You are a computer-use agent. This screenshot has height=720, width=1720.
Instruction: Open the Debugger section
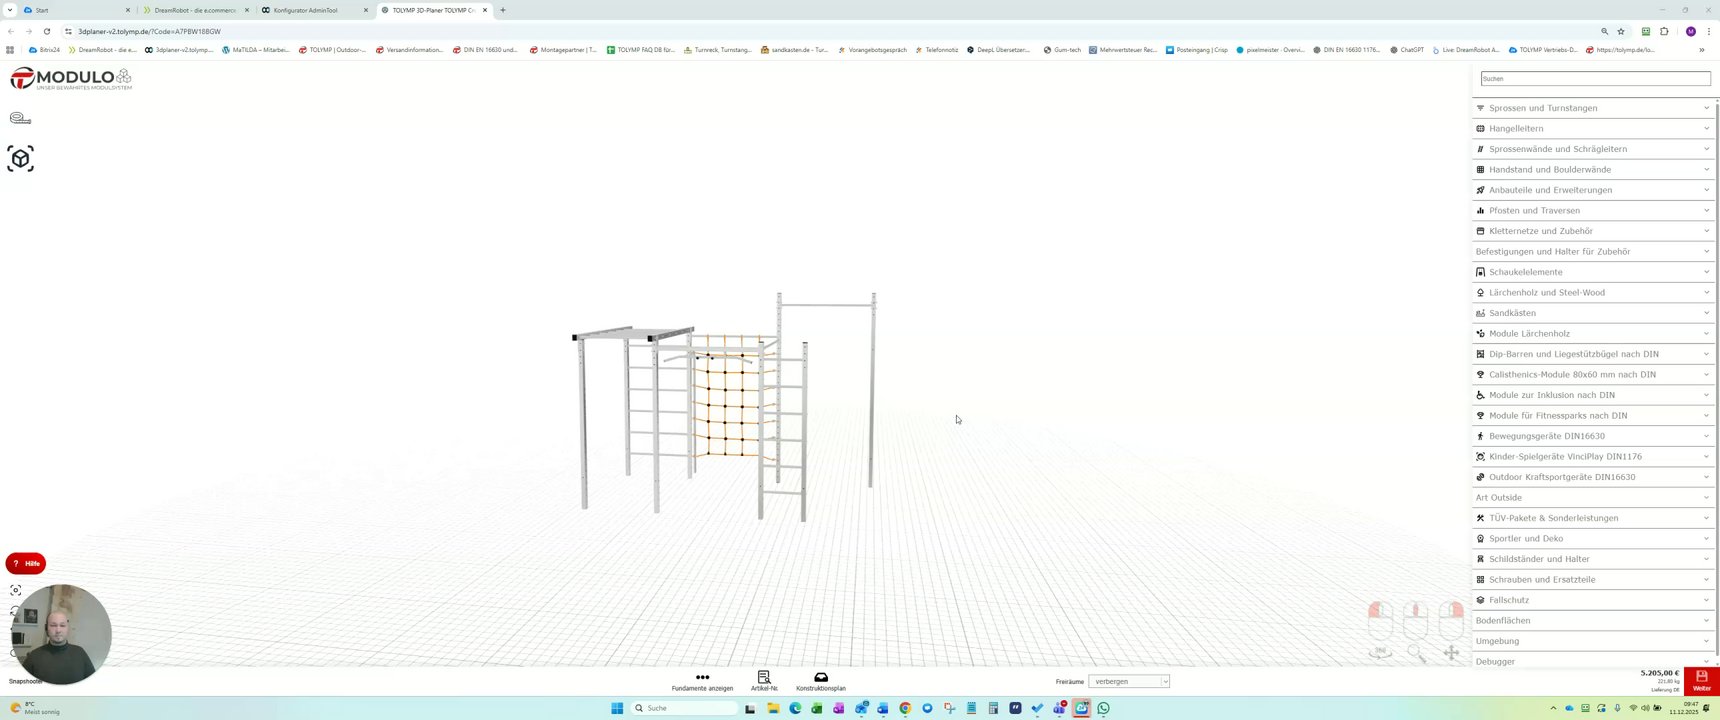1593,661
